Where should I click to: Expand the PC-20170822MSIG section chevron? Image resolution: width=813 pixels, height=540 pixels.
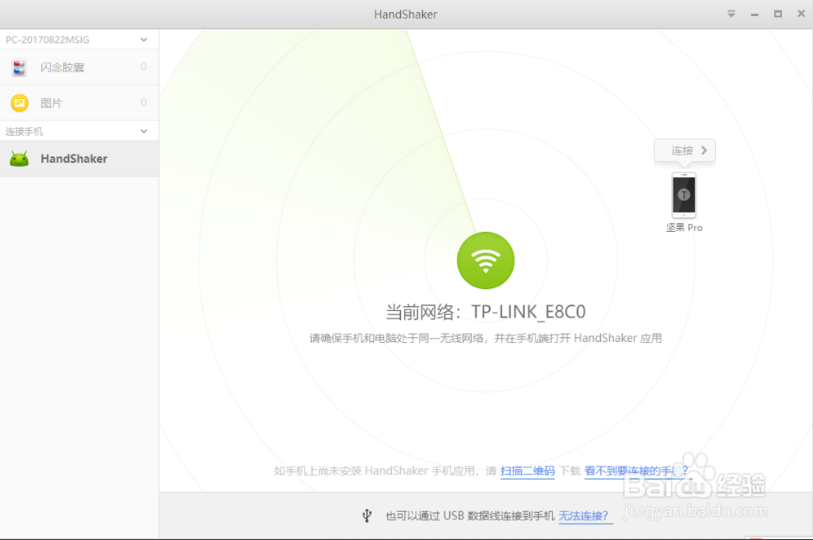[x=144, y=40]
